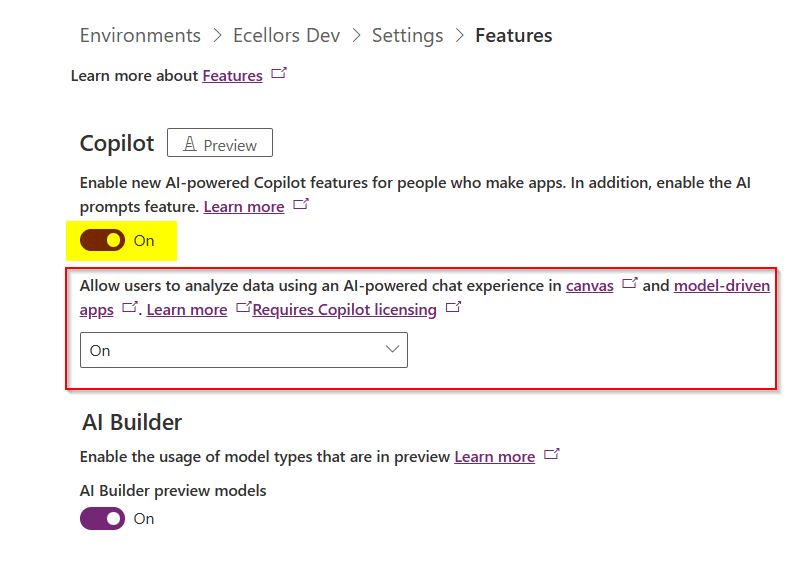Click external link icon next to Features
Image resolution: width=802 pixels, height=568 pixels.
point(279,74)
